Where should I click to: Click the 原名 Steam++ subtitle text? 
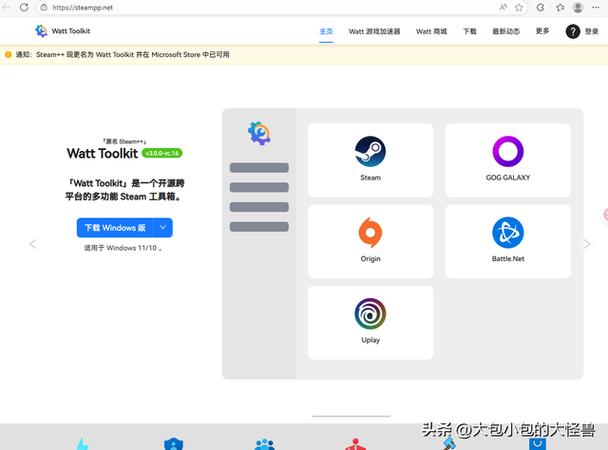coord(124,141)
